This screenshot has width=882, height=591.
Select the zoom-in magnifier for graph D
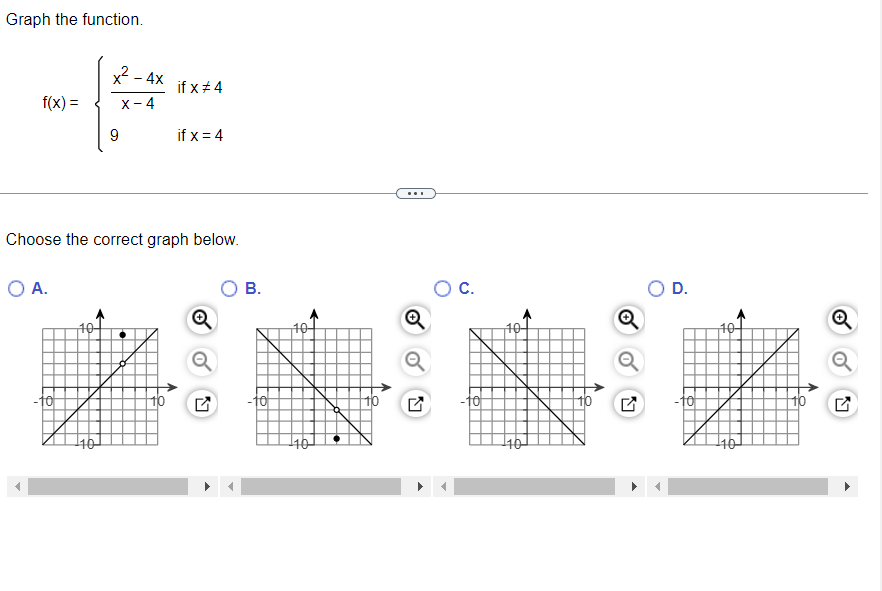pos(841,318)
